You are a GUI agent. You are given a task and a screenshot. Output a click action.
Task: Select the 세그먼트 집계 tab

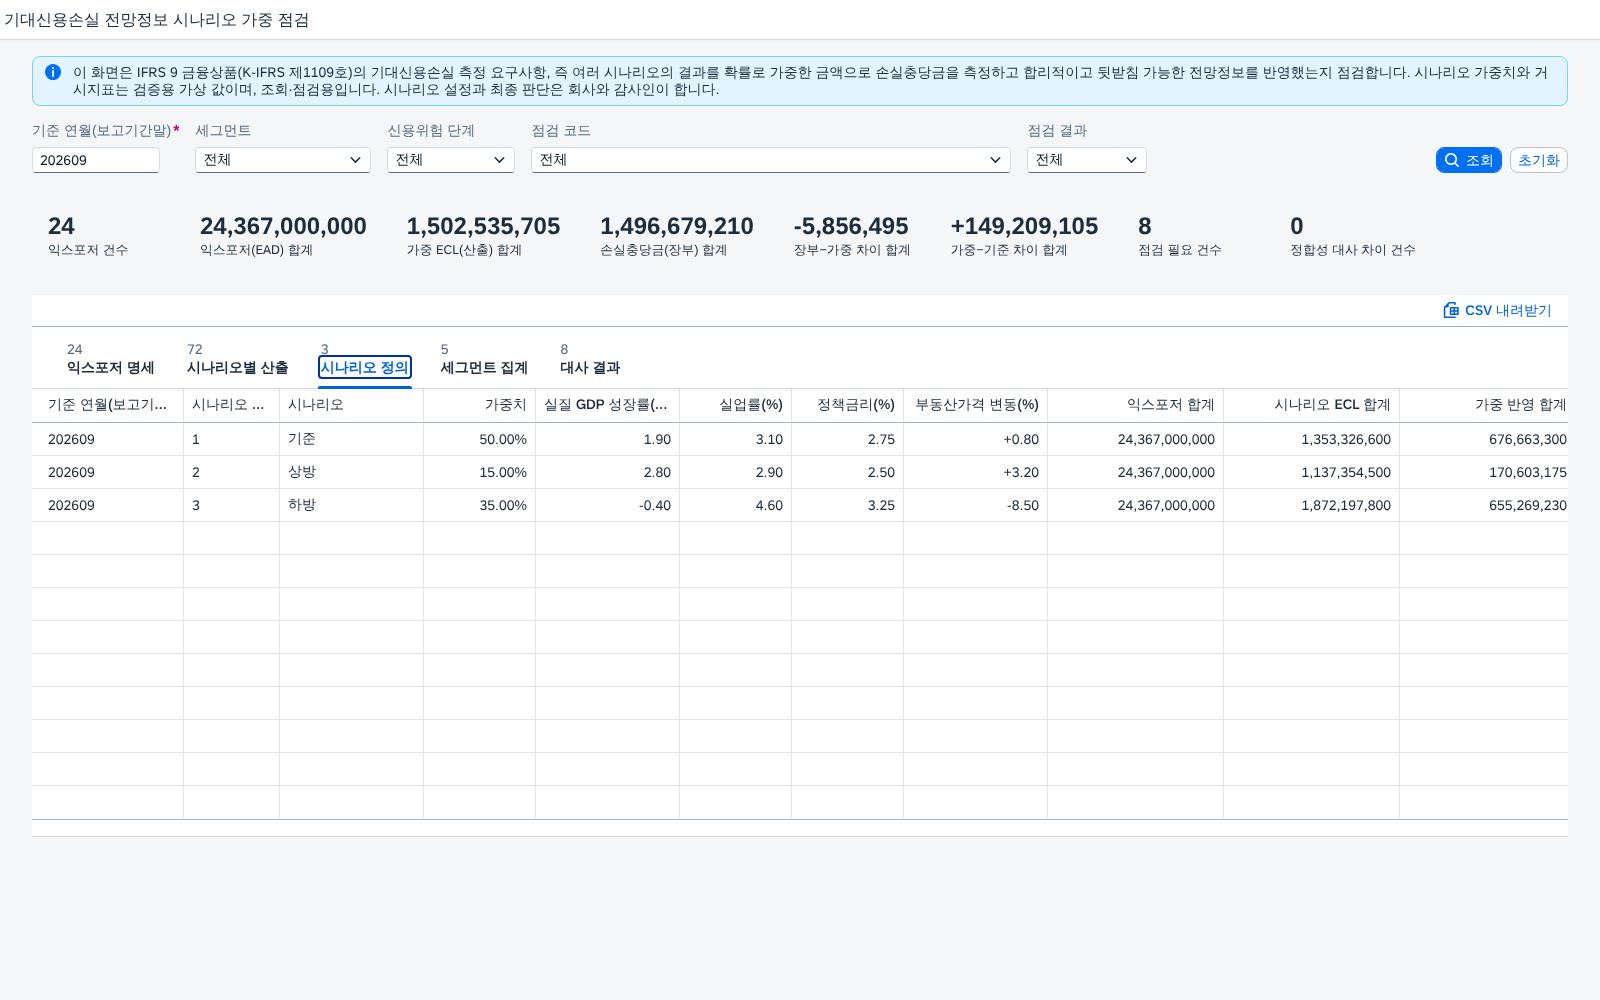click(x=484, y=359)
